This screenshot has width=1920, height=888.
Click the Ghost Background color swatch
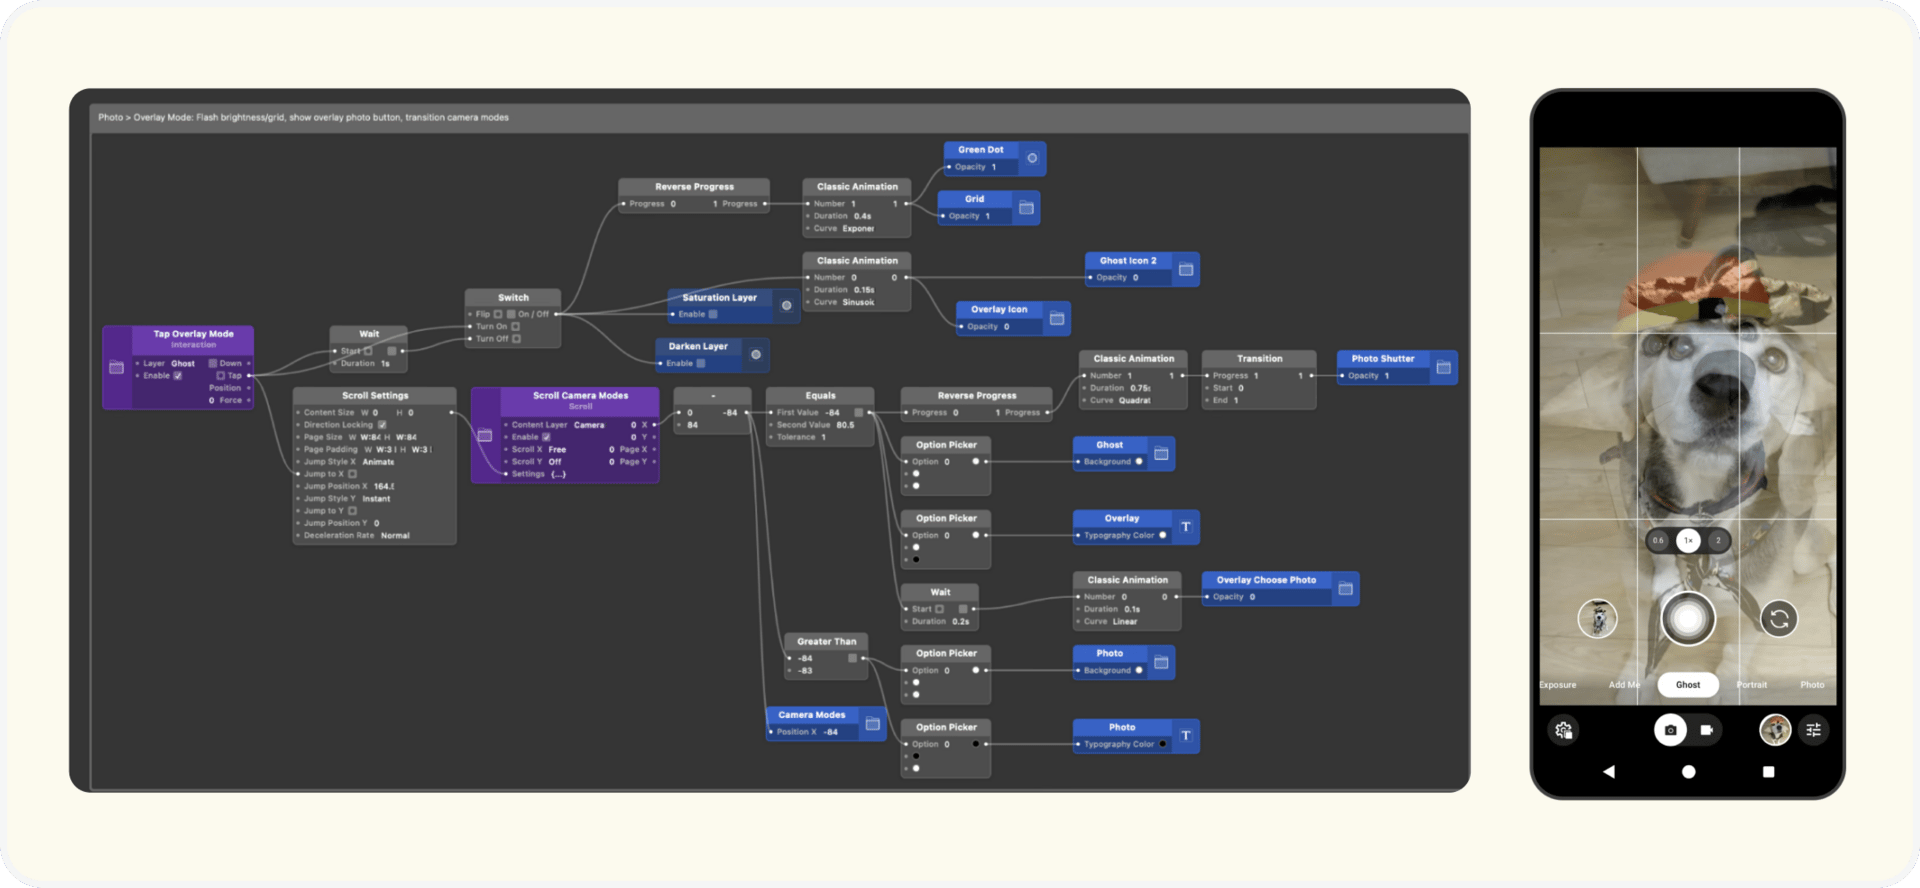coord(1139,462)
